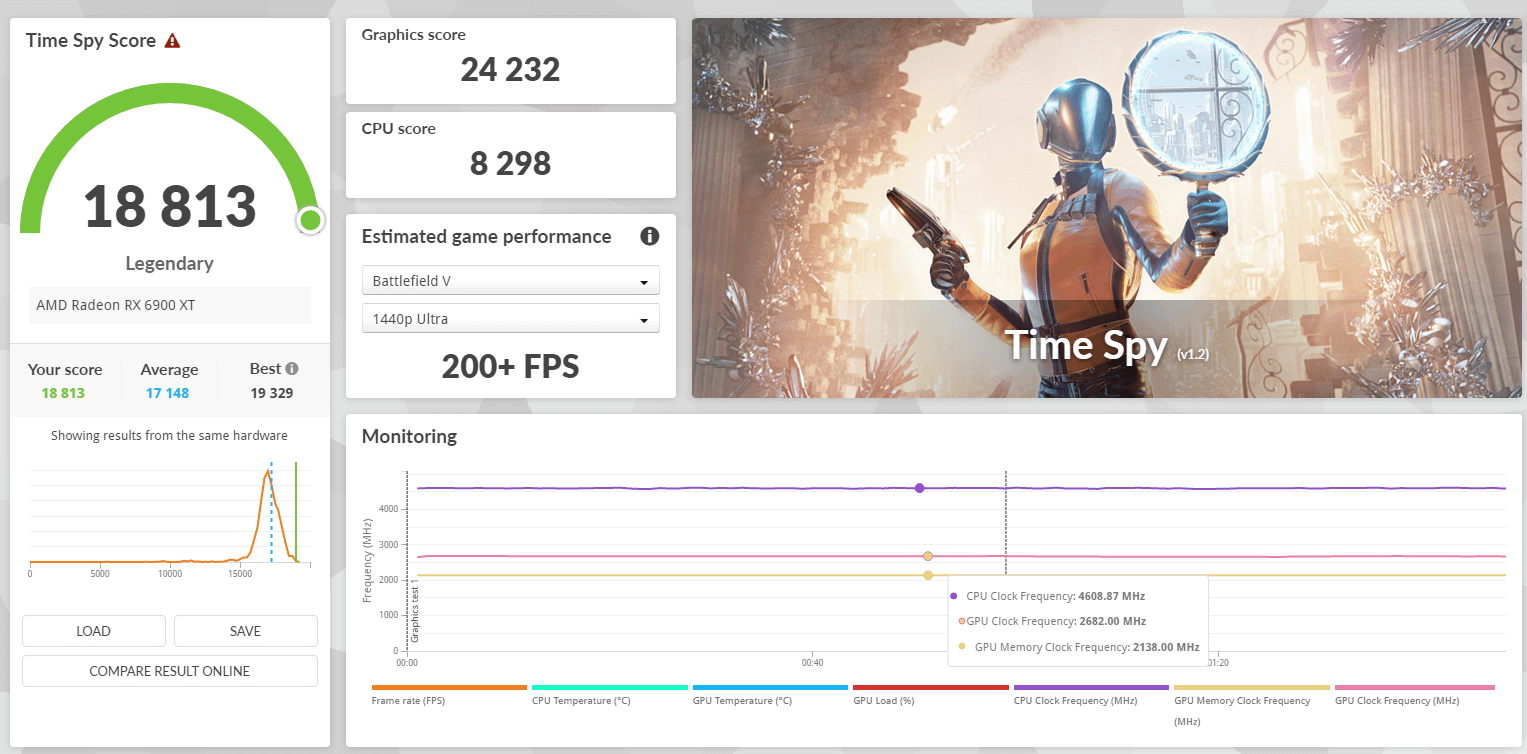Viewport: 1527px width, 754px height.
Task: Click the 15000 tick on the histogram axis
Action: pyautogui.click(x=240, y=574)
